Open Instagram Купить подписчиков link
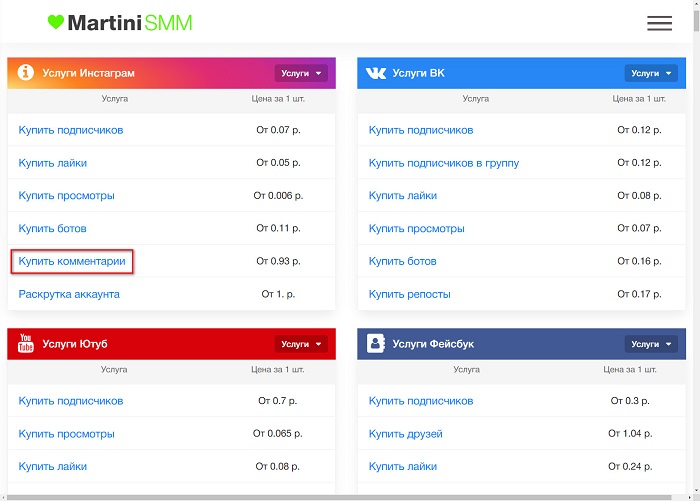This screenshot has height=501, width=700. (71, 130)
